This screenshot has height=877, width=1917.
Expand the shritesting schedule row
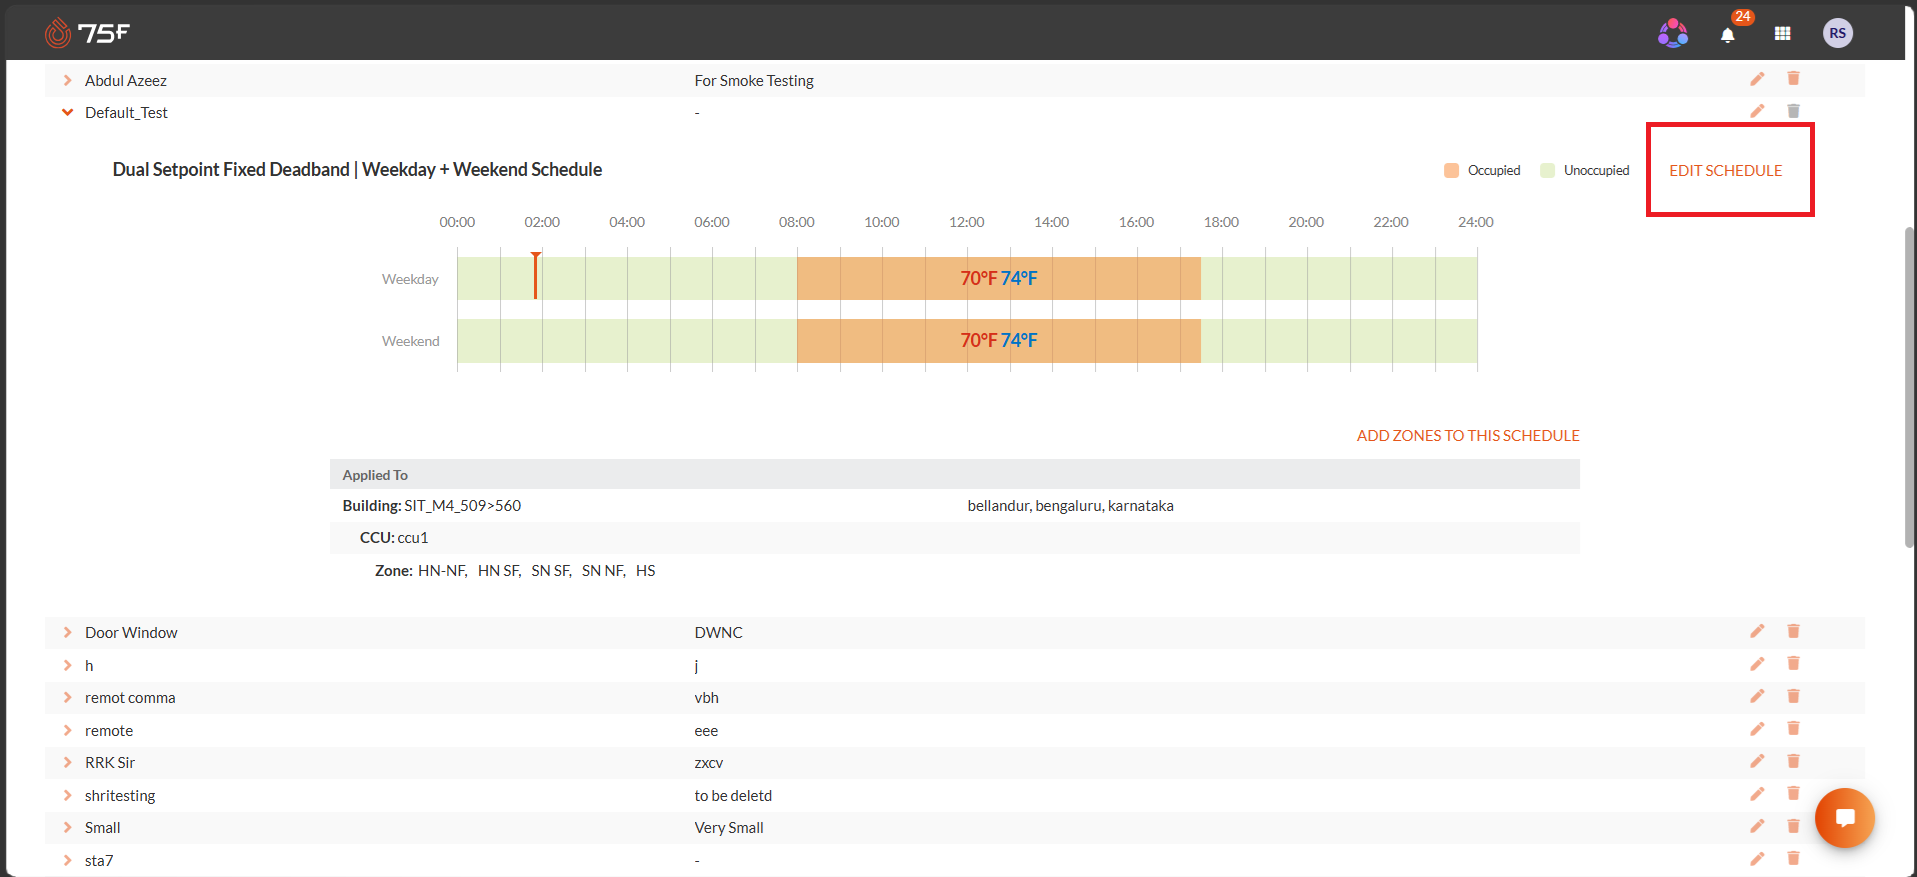(67, 795)
